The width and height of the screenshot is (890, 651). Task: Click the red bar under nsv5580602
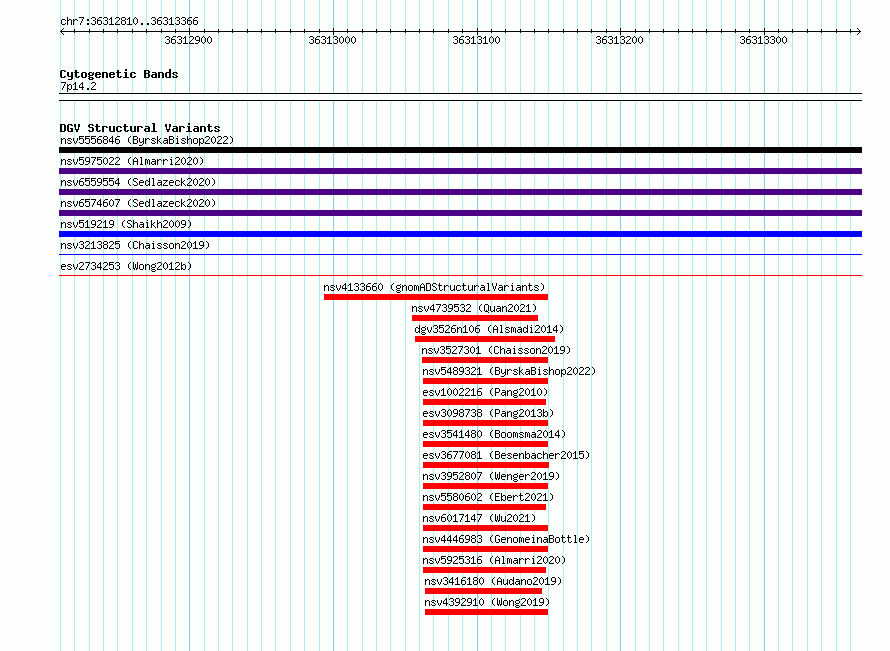(485, 507)
